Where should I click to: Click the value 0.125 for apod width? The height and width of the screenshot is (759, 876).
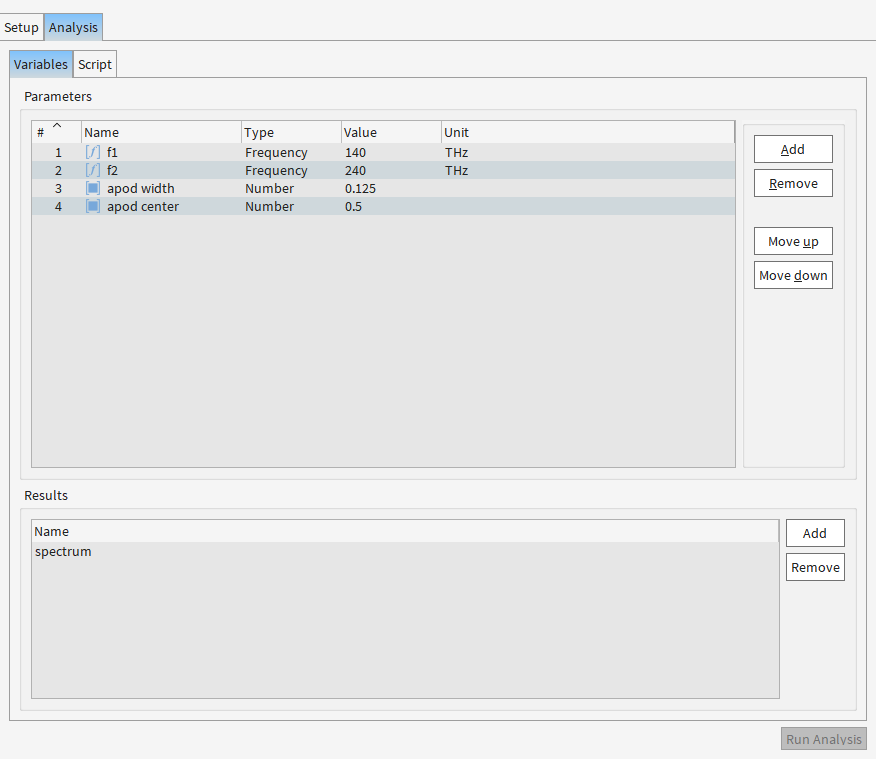pos(360,189)
